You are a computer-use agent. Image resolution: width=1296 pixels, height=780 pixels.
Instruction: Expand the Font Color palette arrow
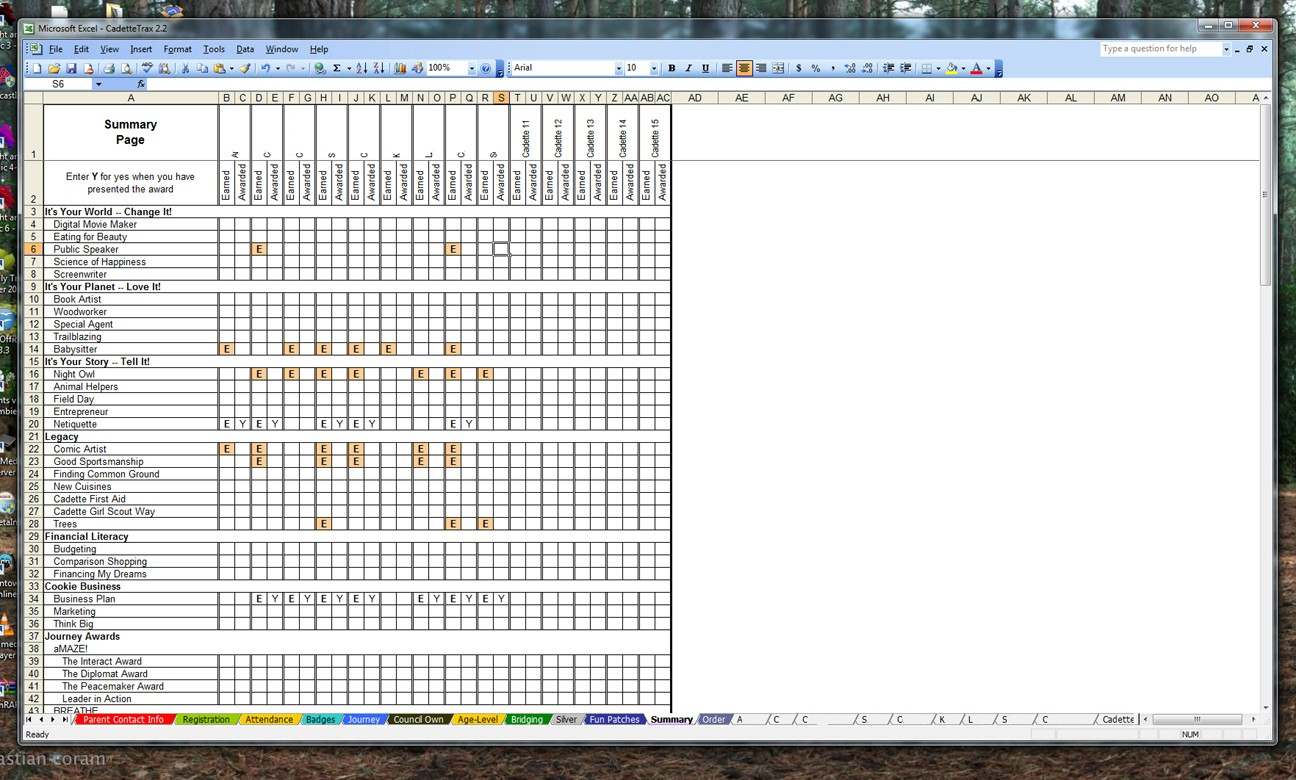click(x=988, y=69)
